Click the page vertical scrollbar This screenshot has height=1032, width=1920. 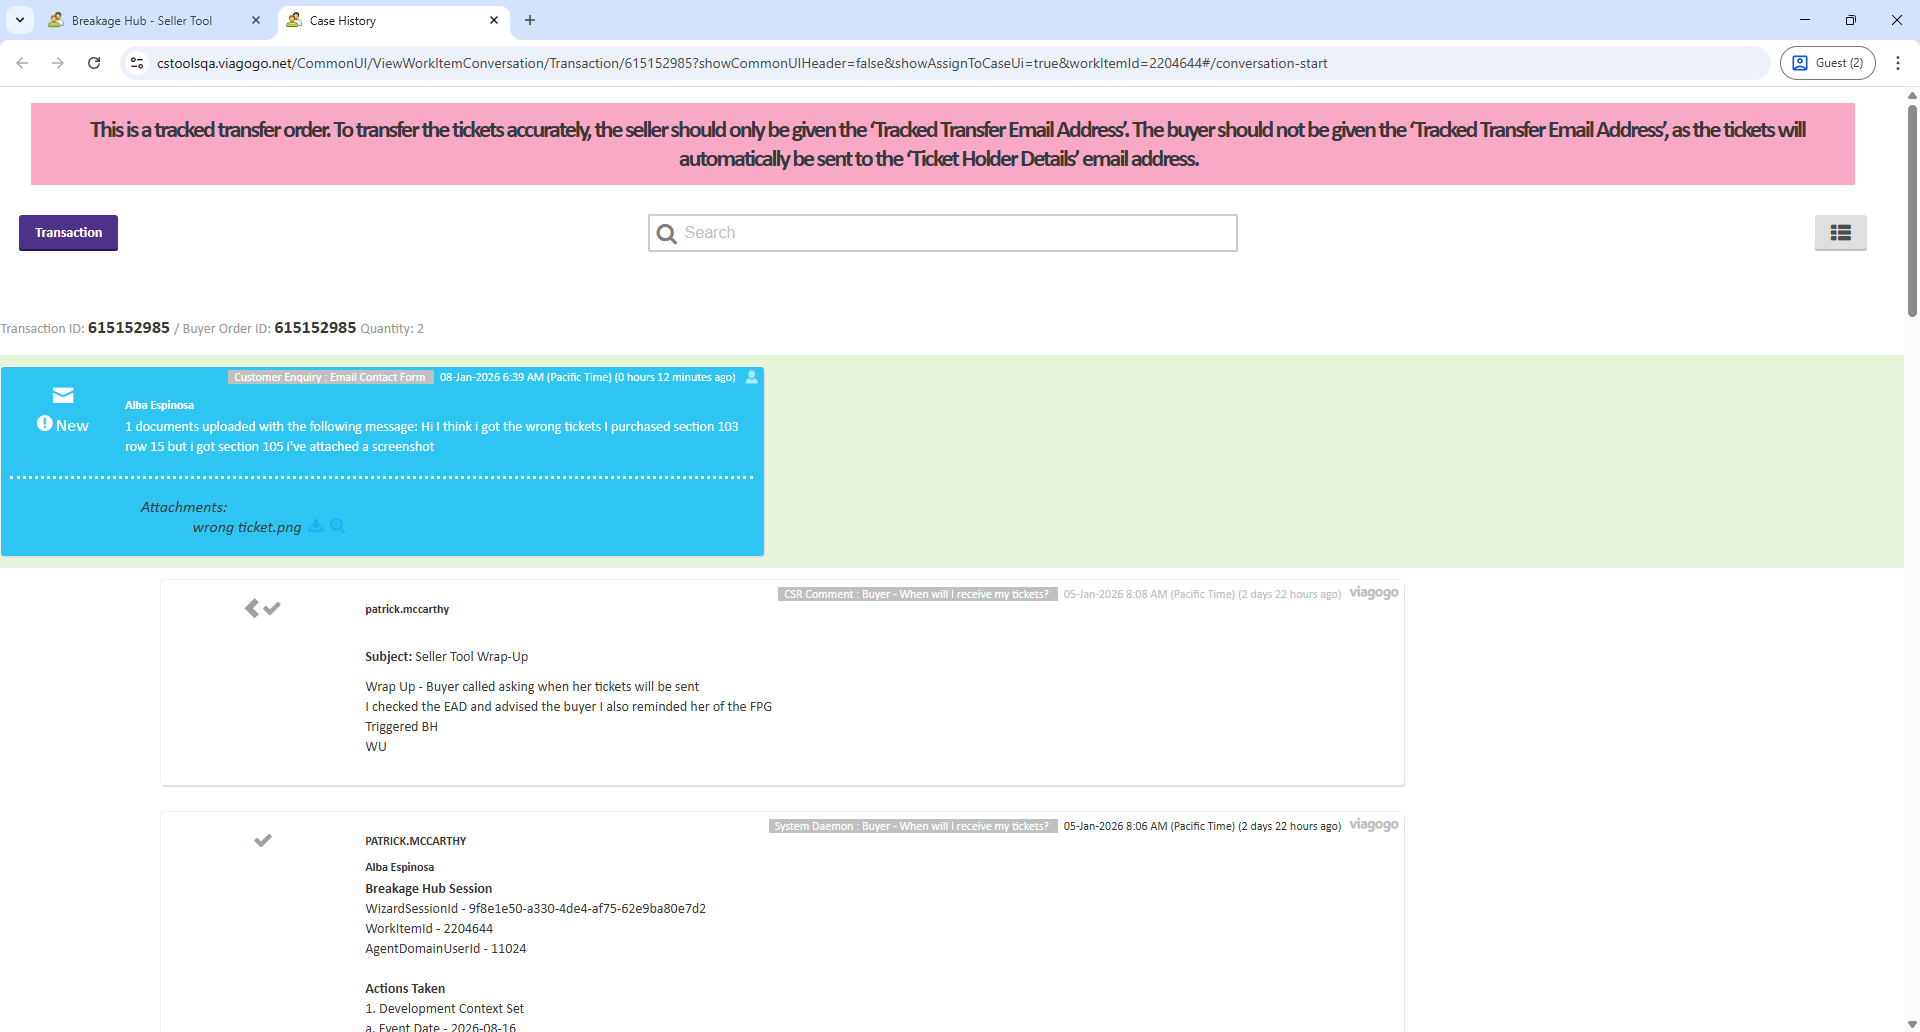pos(1912,210)
